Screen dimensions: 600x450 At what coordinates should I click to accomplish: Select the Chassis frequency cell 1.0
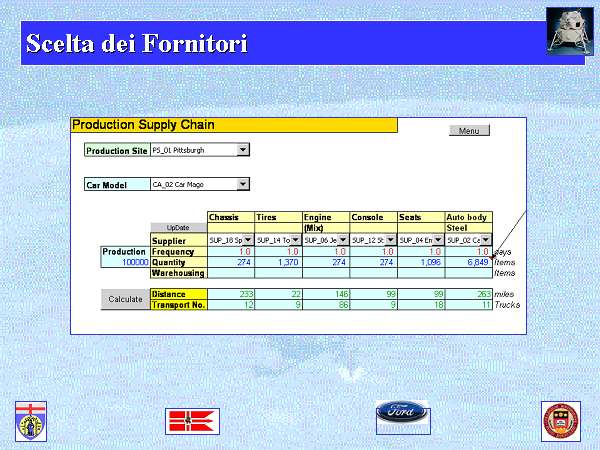coord(231,252)
